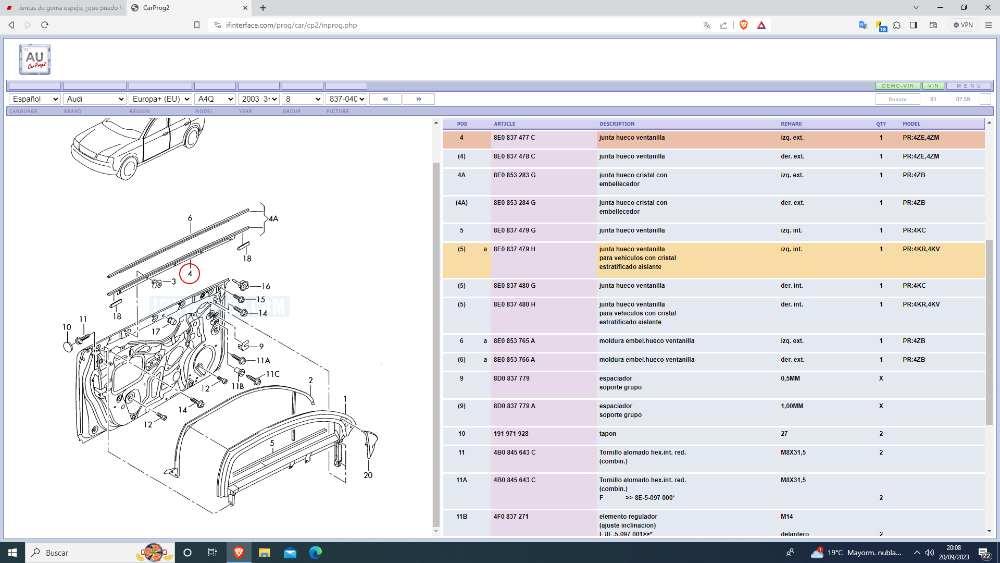Open the MENU button
The height and width of the screenshot is (563, 1000).
969,85
